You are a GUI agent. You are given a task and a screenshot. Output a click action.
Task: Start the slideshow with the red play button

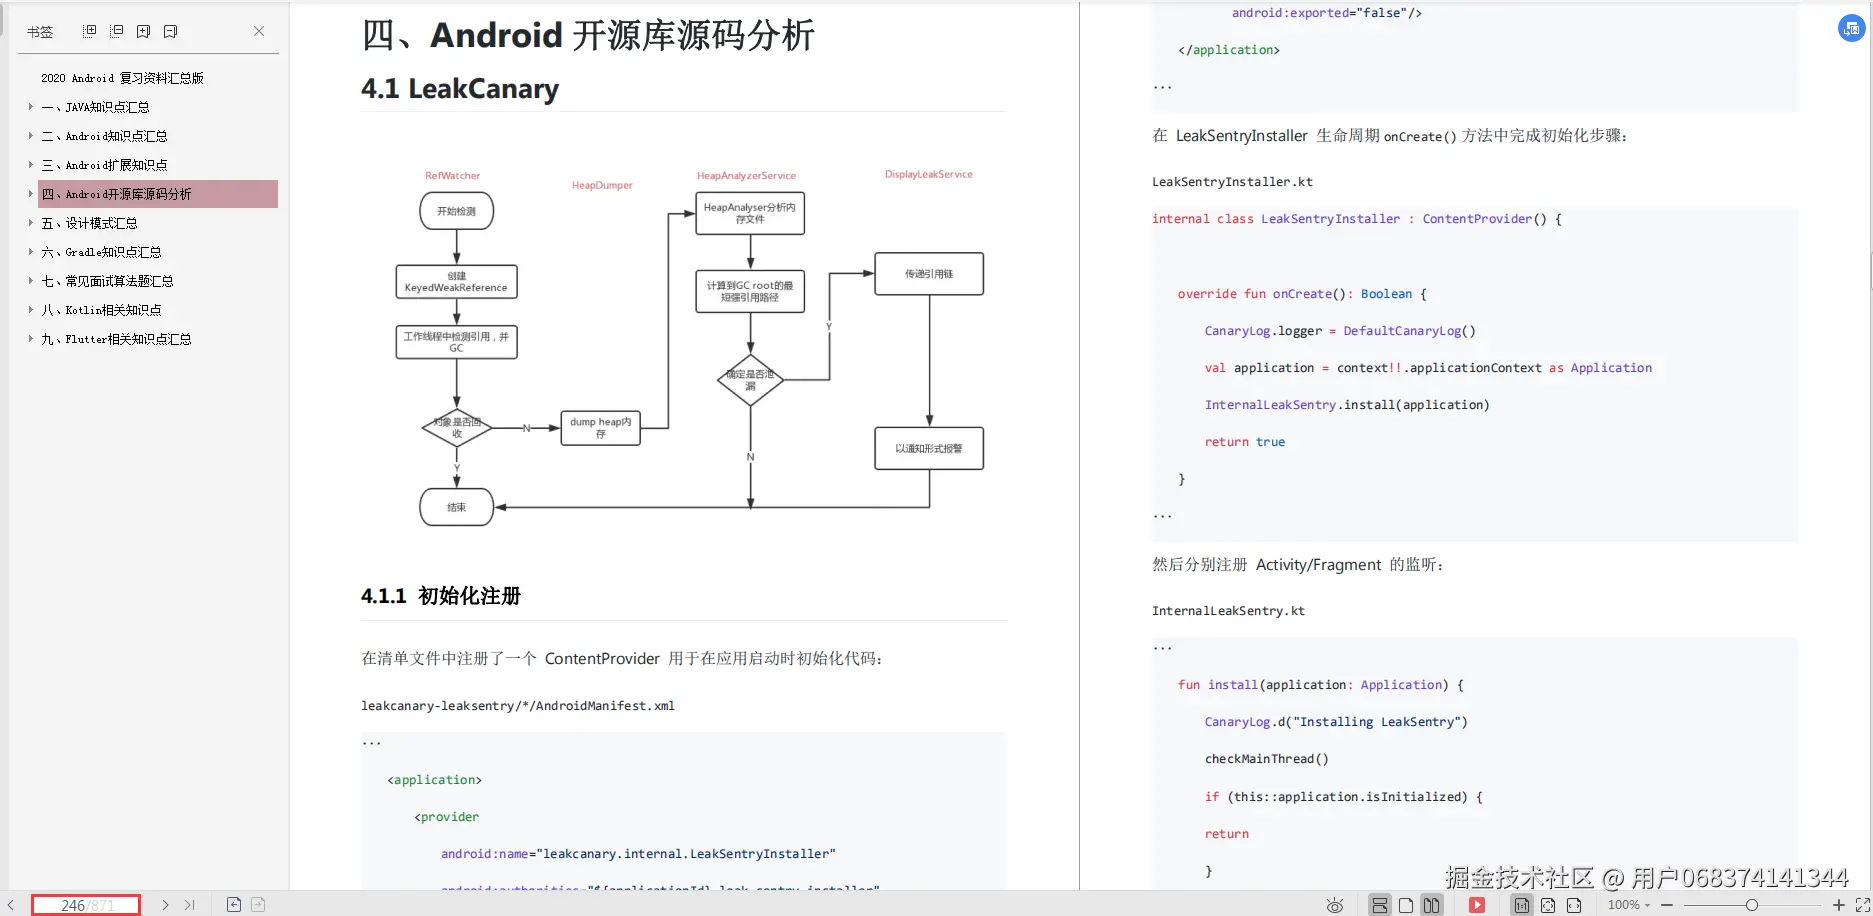(1477, 905)
